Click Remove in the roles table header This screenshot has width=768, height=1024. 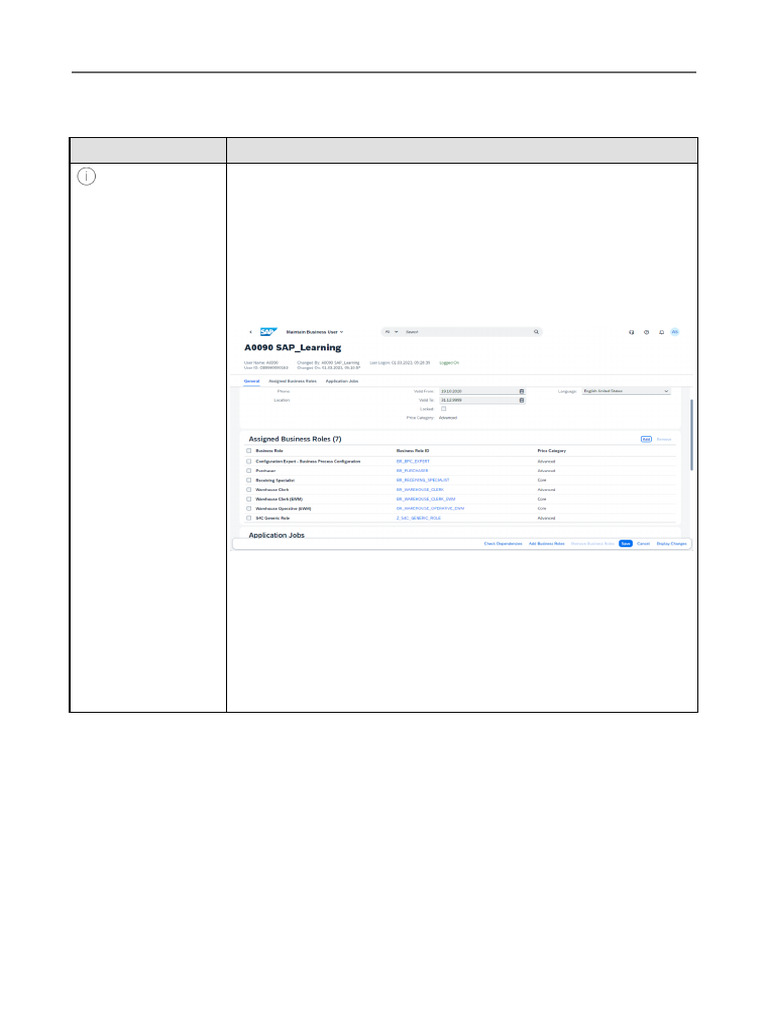coord(664,440)
